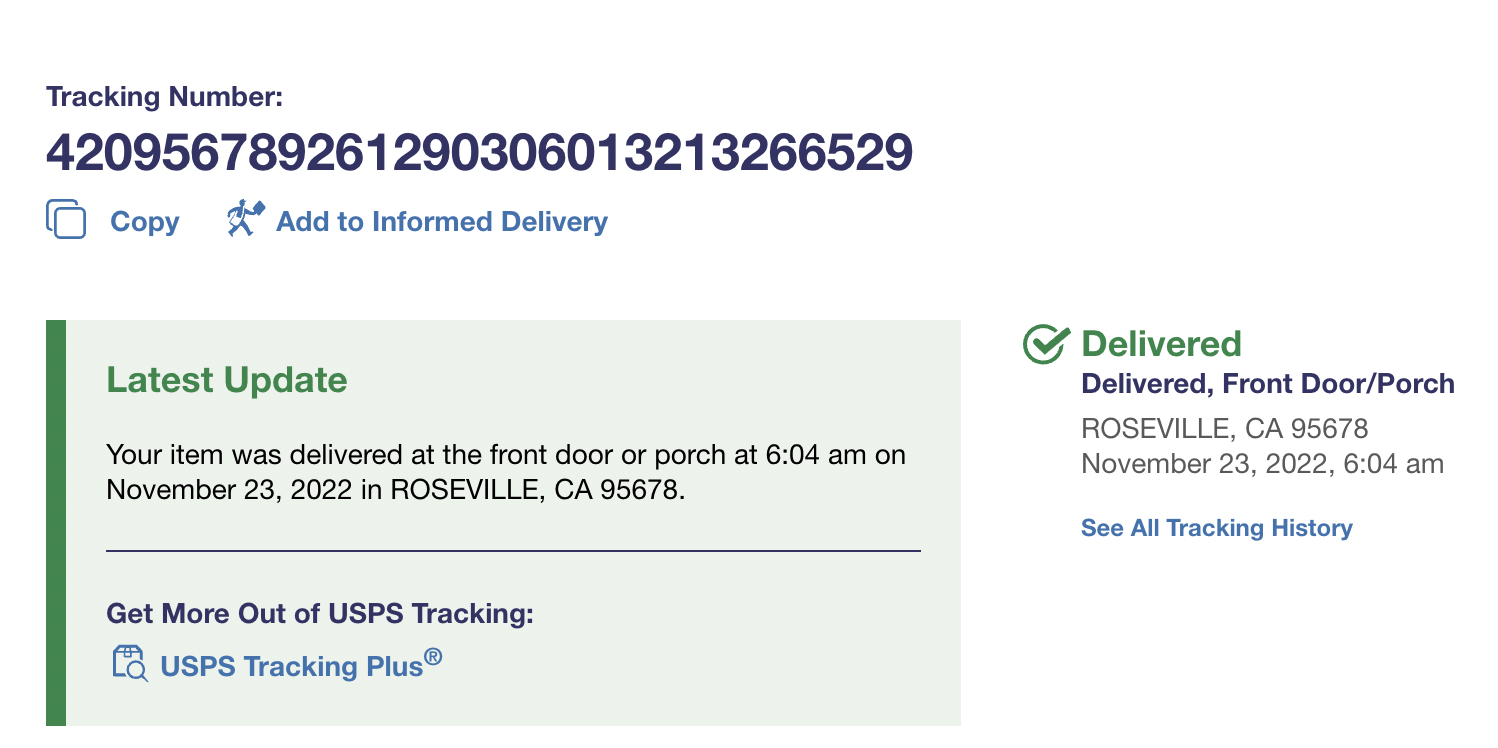Click the registered trademark symbol after Tracking Plus

coord(432,657)
